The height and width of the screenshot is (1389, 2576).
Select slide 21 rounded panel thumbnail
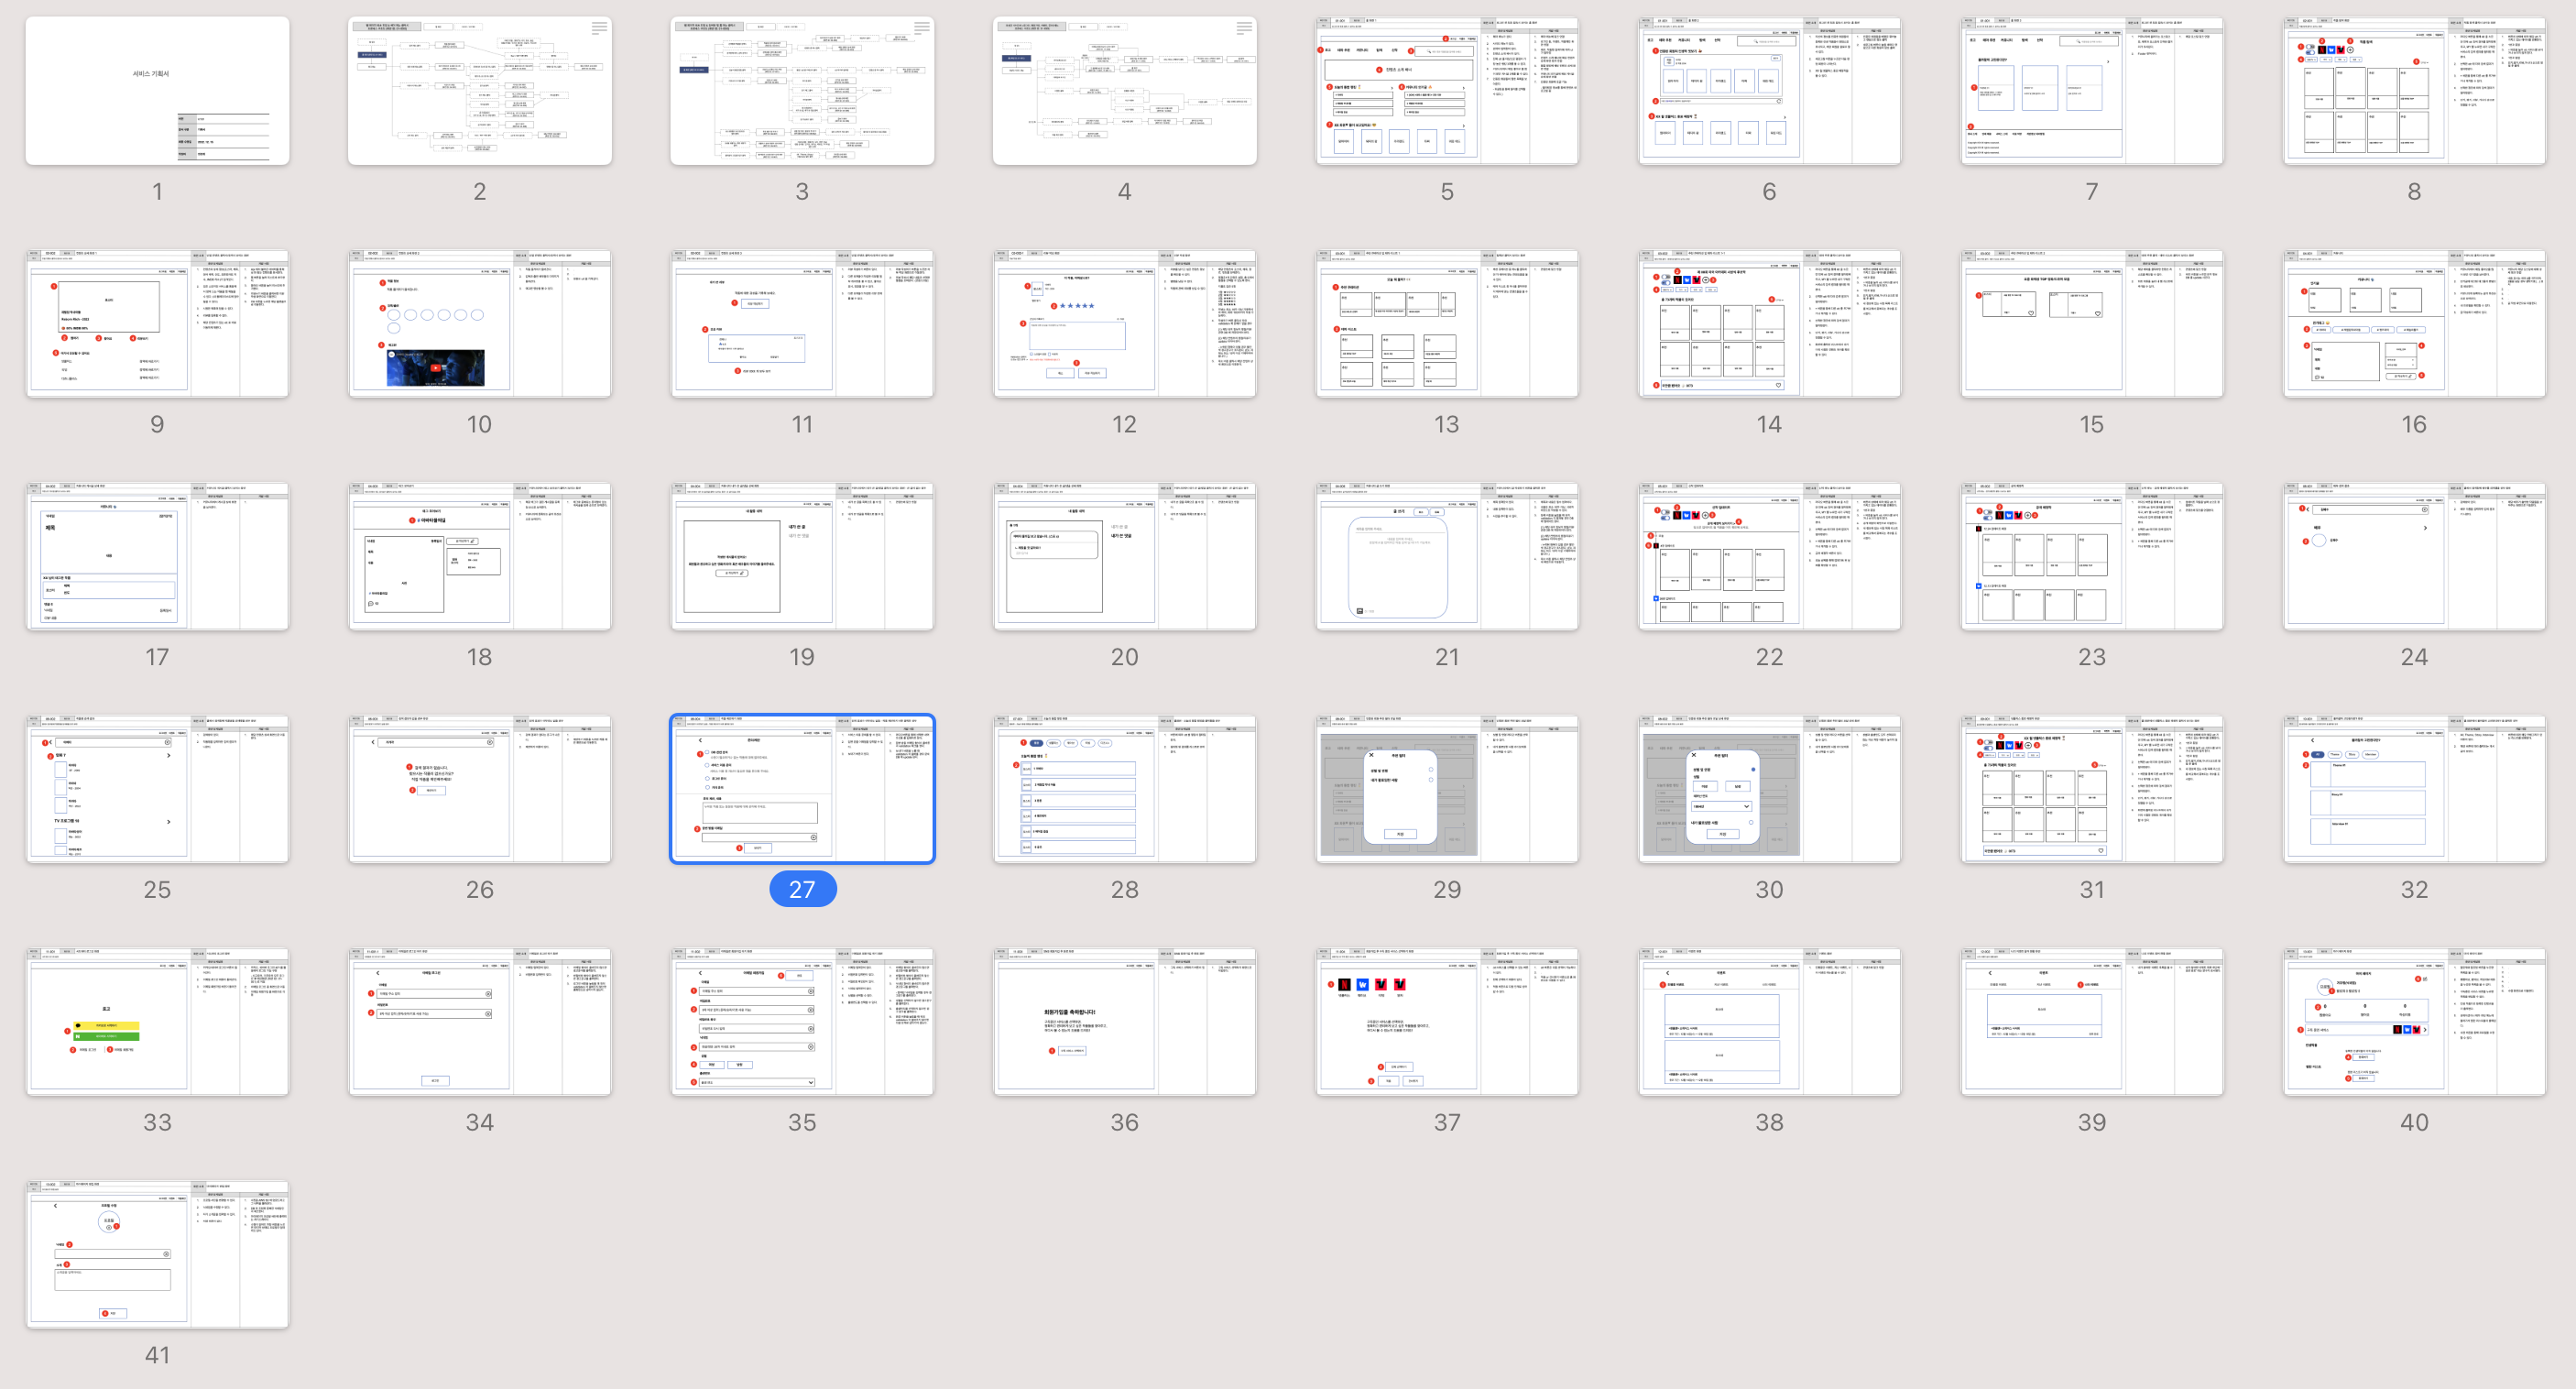(x=1447, y=556)
